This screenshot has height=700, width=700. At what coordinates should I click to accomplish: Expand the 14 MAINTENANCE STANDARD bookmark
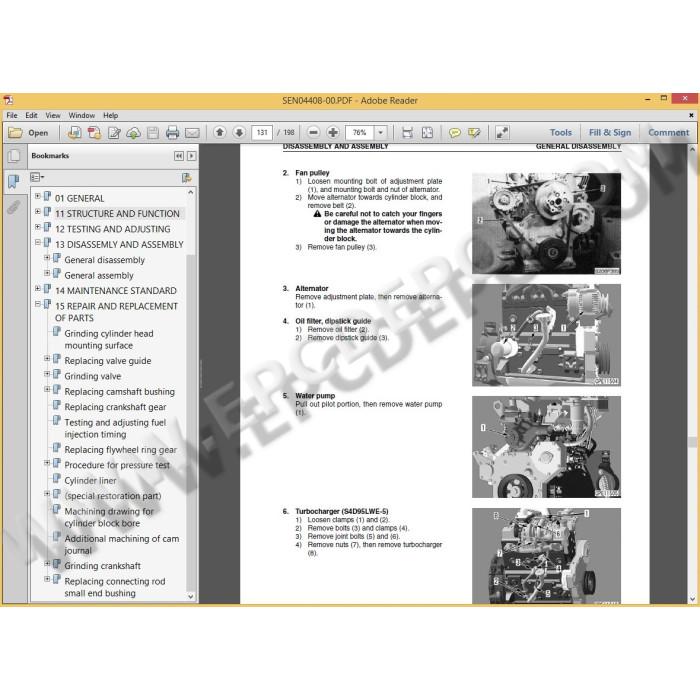pos(38,288)
